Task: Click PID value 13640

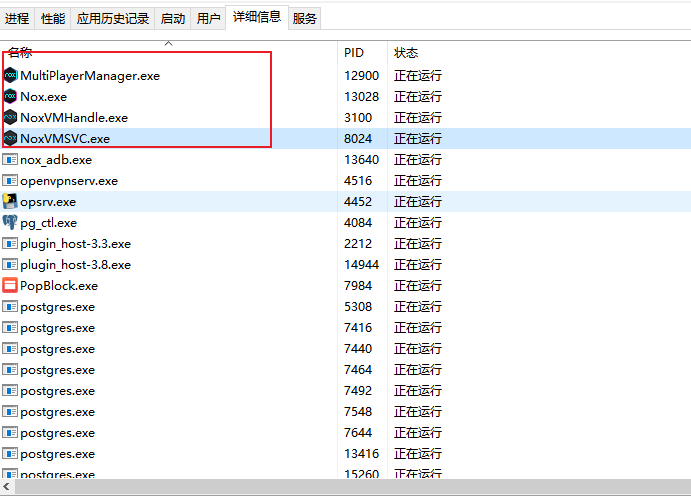Action: coord(361,159)
